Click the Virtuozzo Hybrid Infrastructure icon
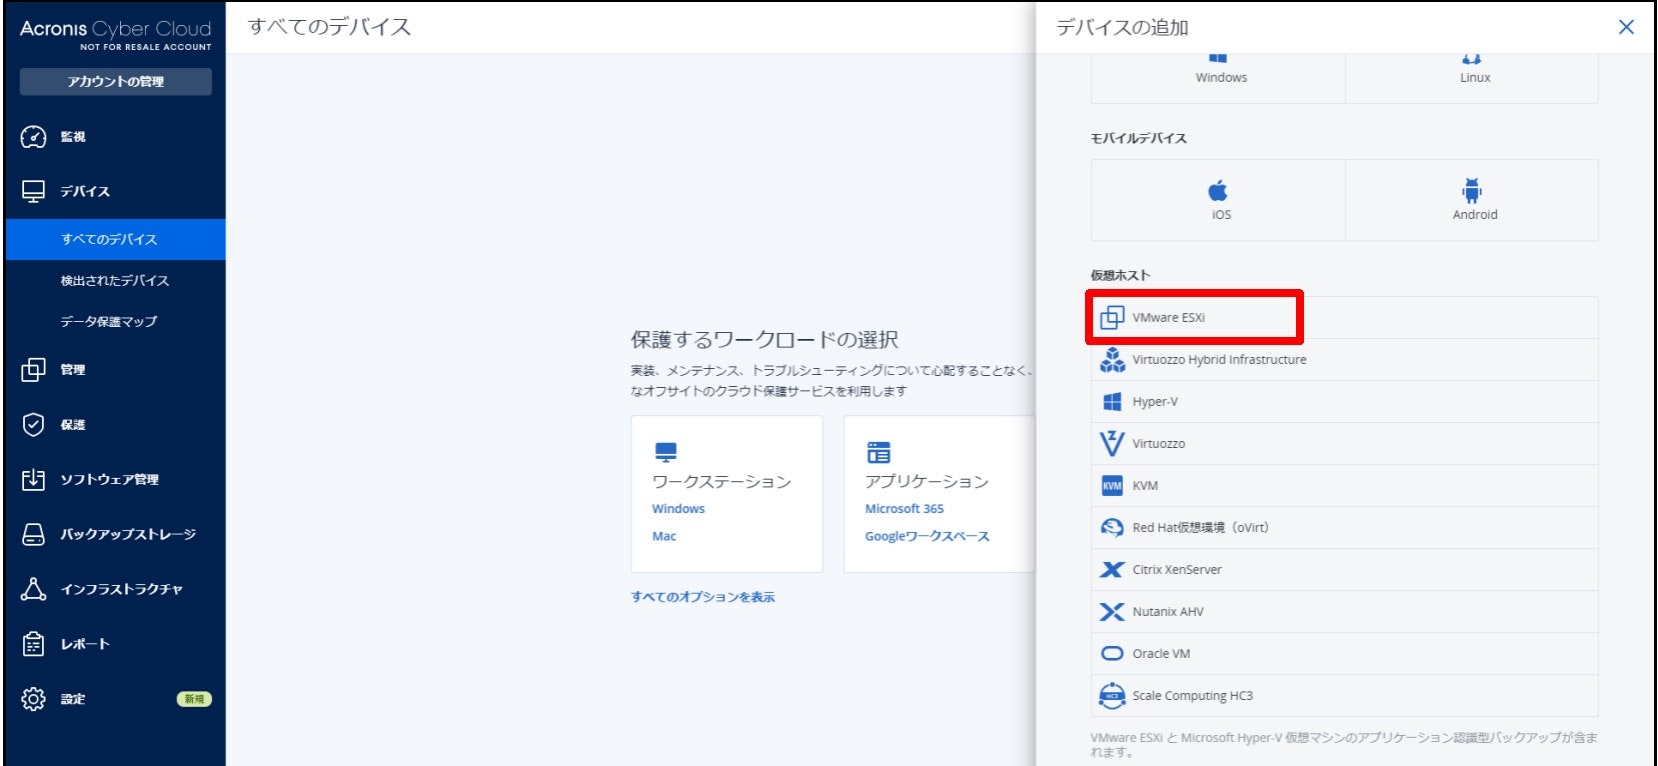This screenshot has width=1658, height=766. 1112,360
